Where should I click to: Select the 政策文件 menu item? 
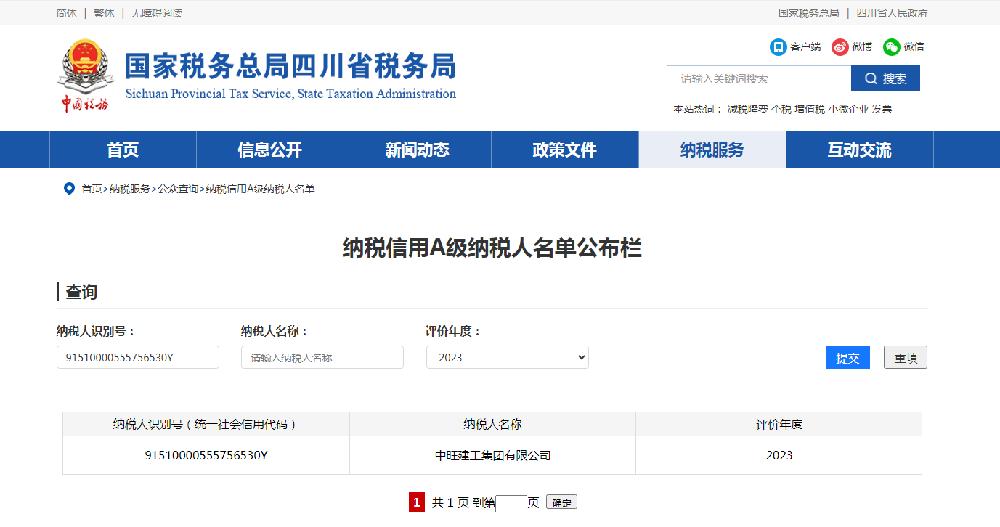[565, 150]
